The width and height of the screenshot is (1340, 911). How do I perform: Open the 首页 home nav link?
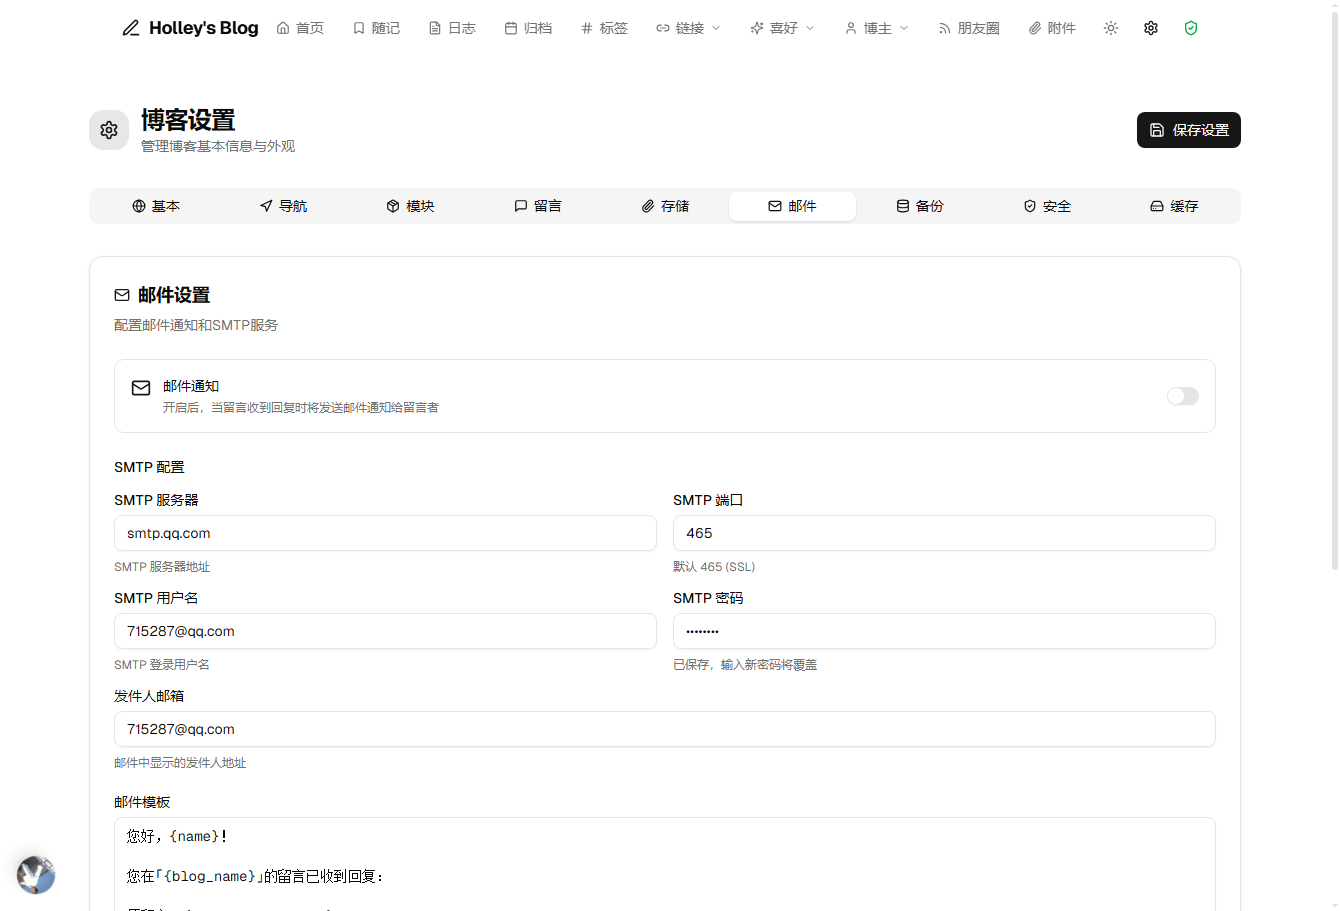(300, 28)
